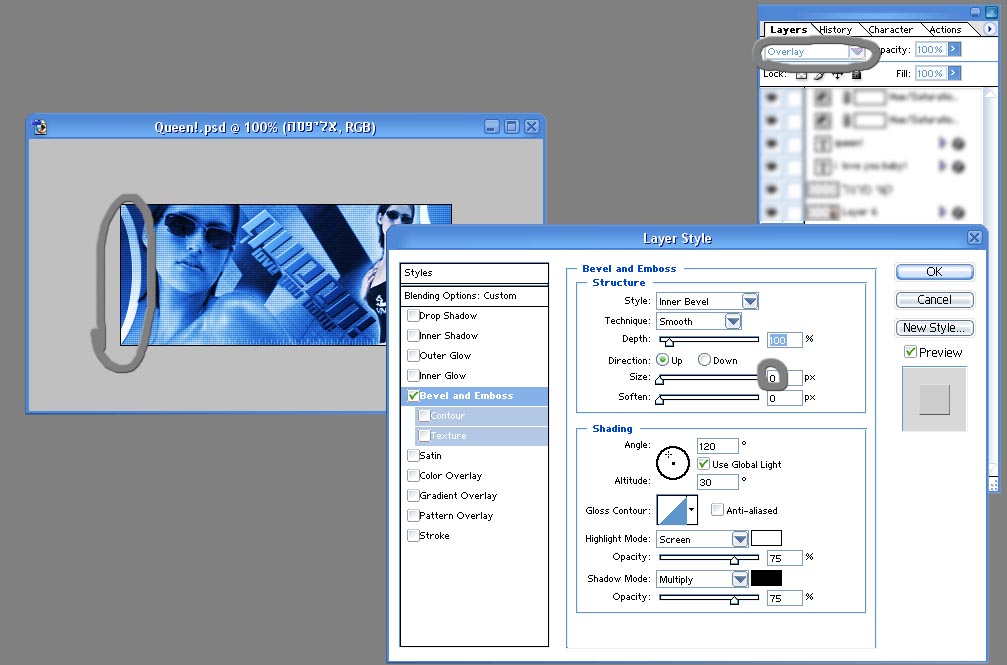Open the layer Opacity slider arrow
The image size is (1007, 665).
953,49
